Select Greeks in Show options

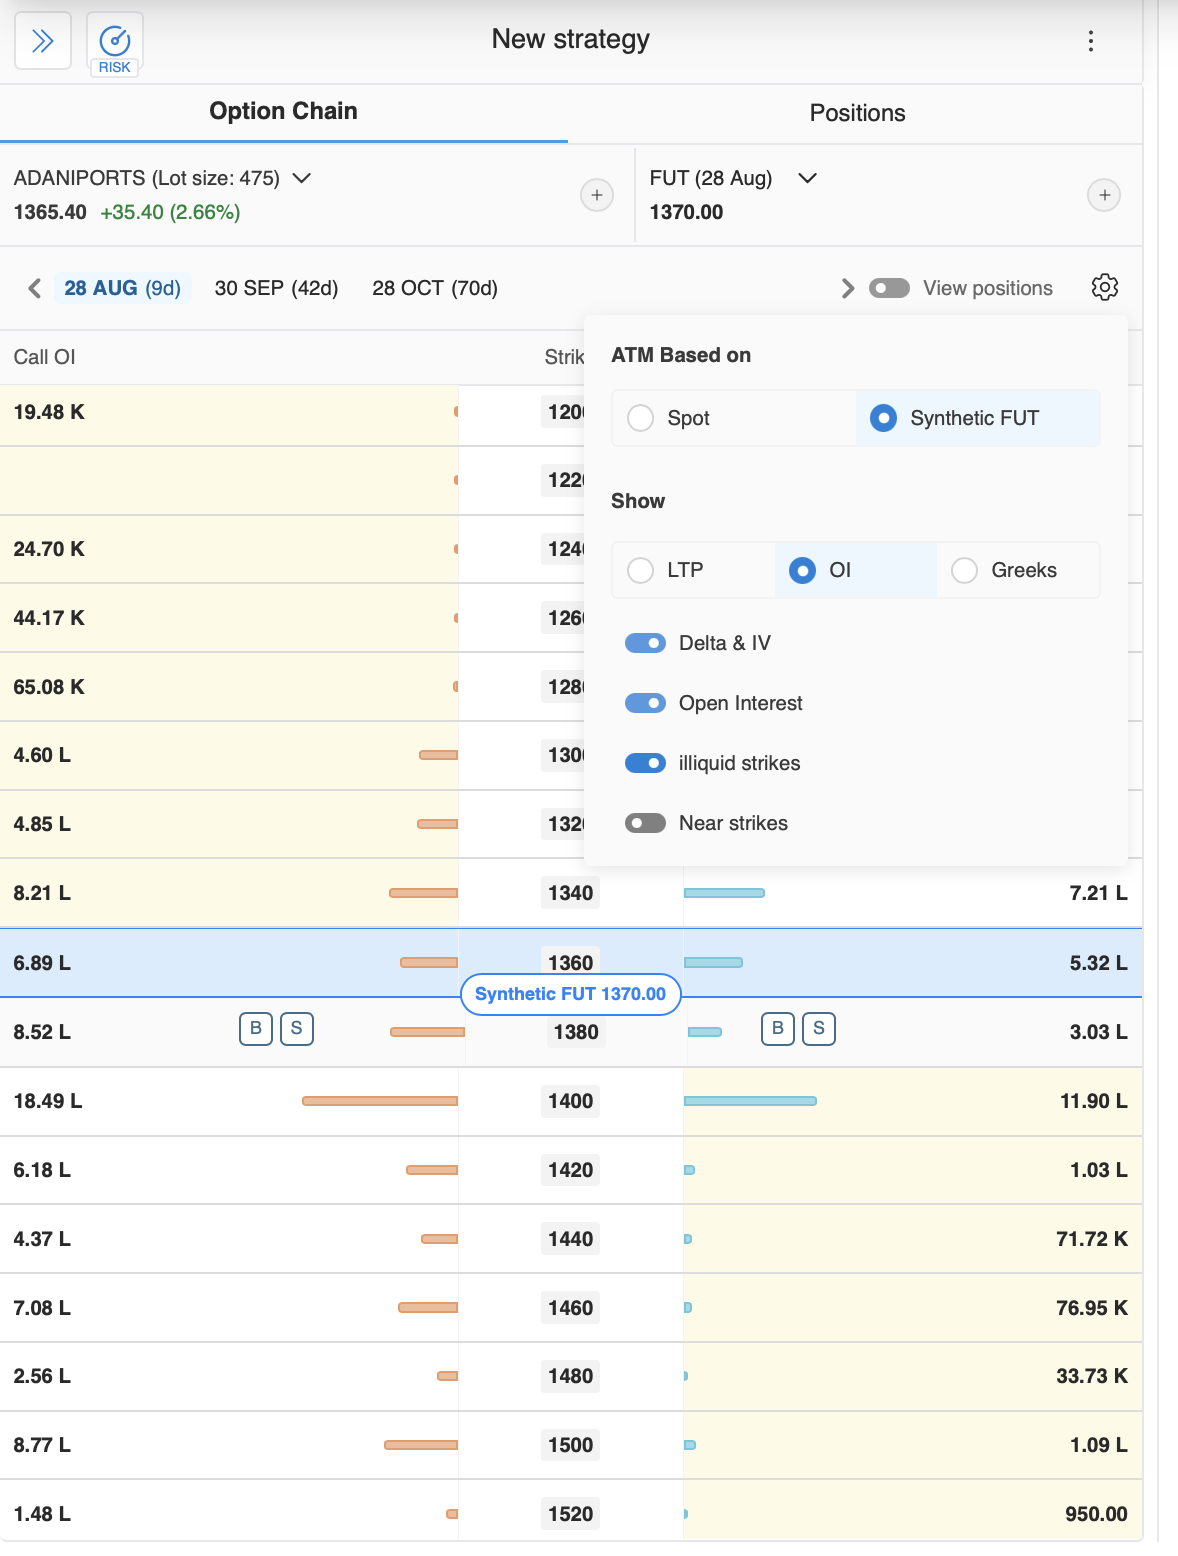[964, 570]
